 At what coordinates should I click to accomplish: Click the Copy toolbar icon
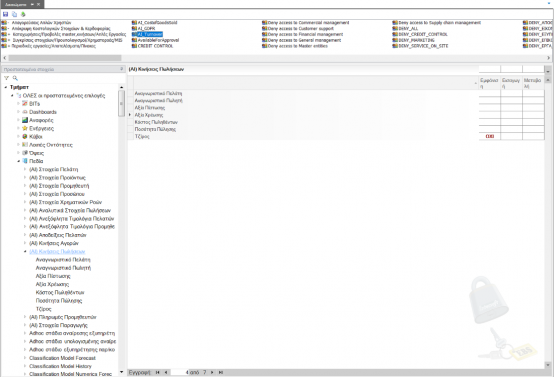click(x=14, y=14)
